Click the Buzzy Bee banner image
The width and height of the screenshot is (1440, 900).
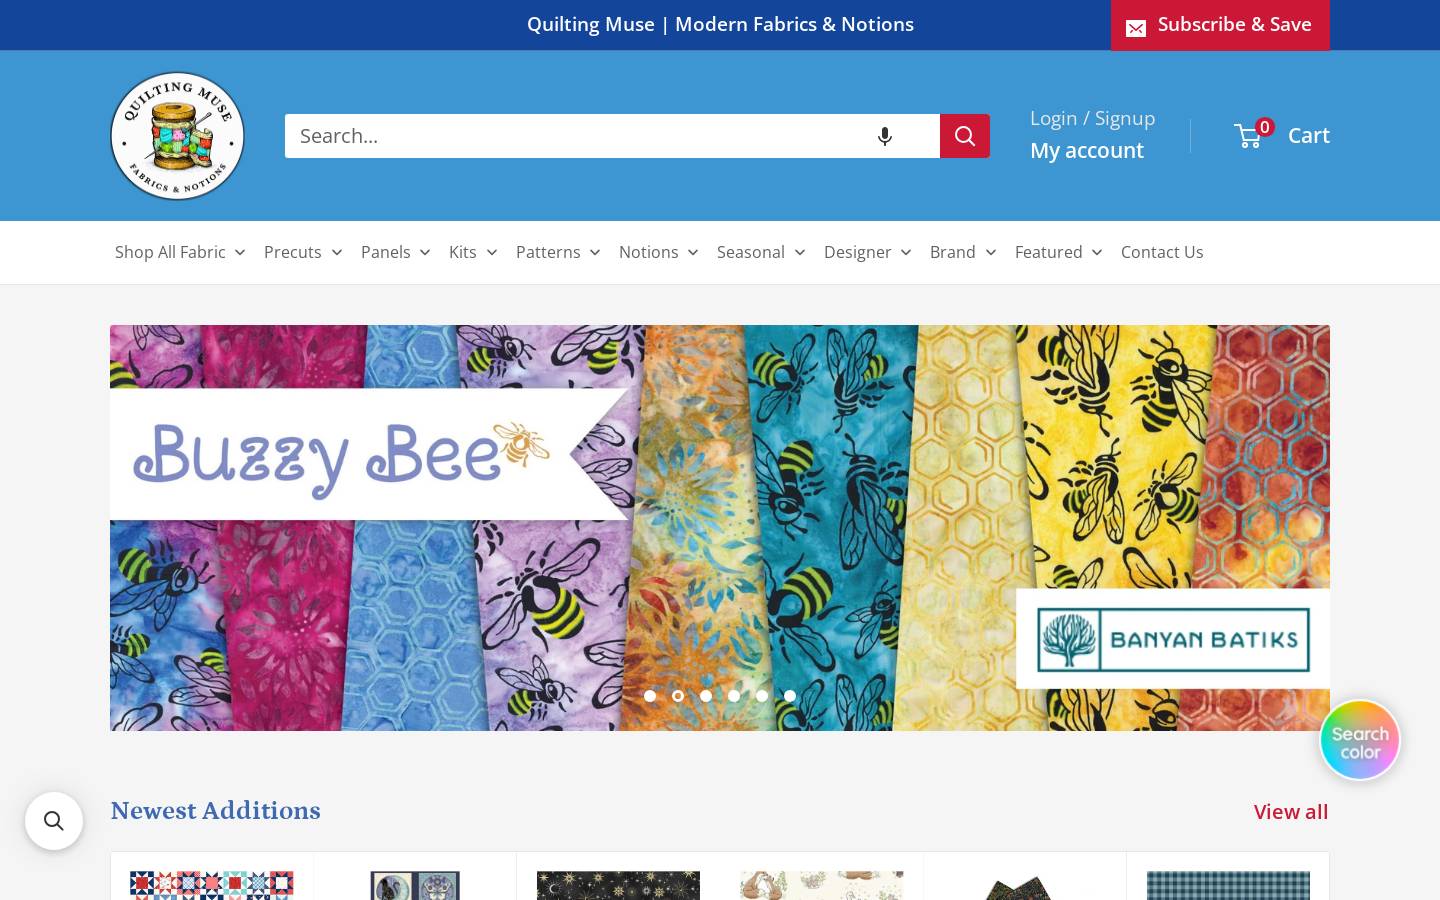coord(720,528)
